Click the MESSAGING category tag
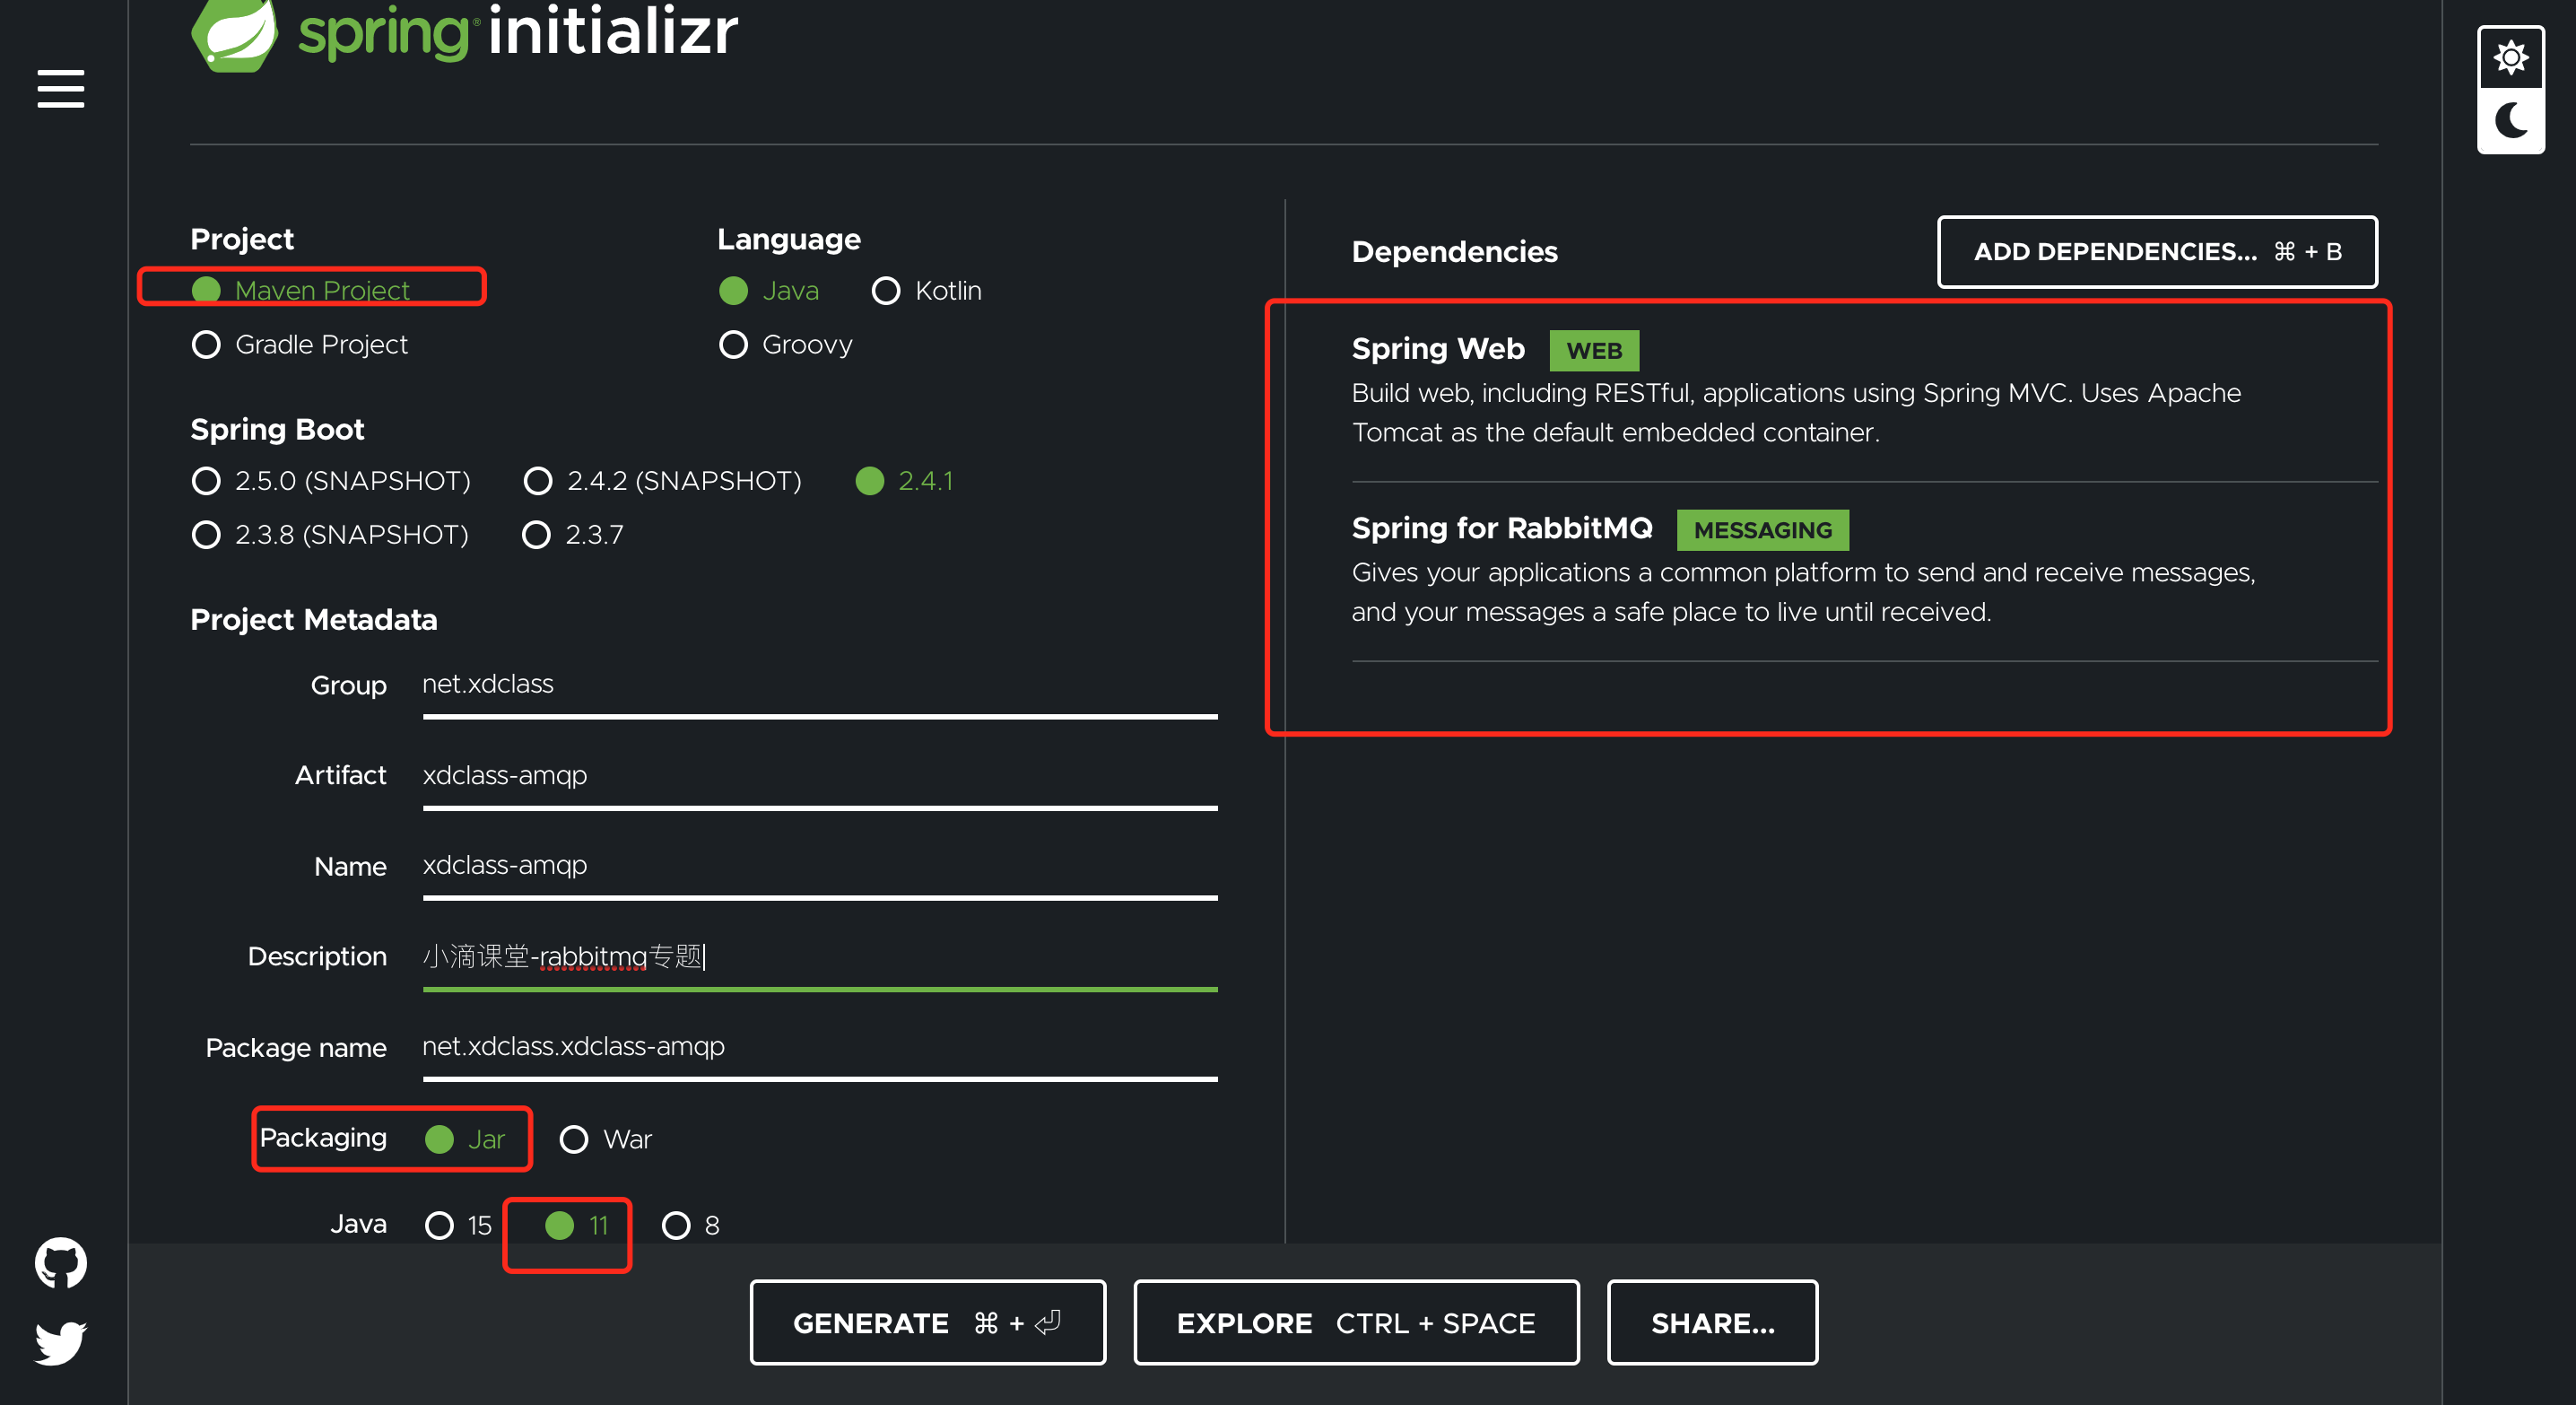Screen dimensions: 2576x1405 [1763, 530]
